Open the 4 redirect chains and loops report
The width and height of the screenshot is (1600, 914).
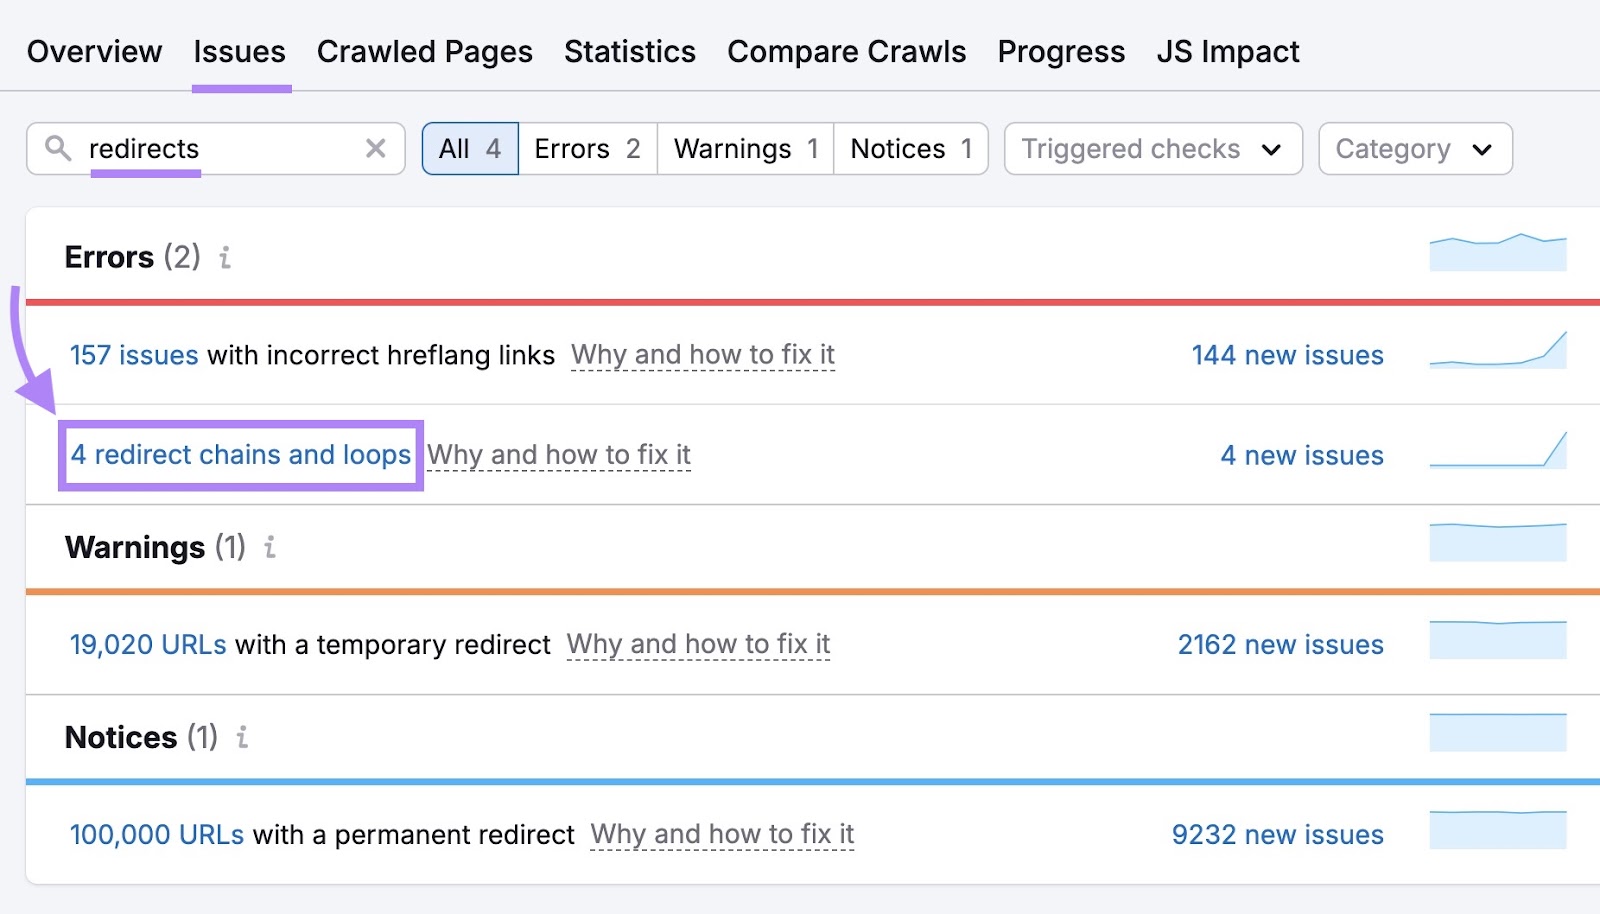[241, 455]
